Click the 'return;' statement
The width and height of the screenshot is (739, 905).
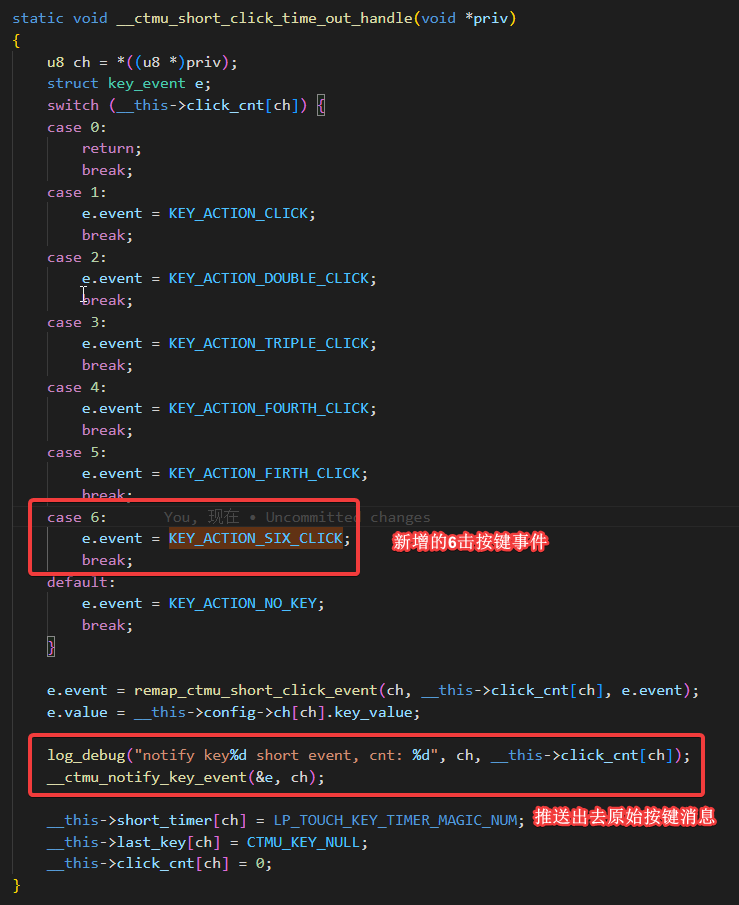point(111,149)
